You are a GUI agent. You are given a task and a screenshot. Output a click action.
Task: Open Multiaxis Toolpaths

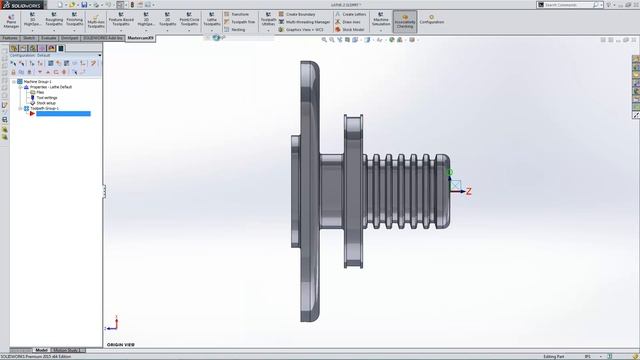pyautogui.click(x=96, y=22)
